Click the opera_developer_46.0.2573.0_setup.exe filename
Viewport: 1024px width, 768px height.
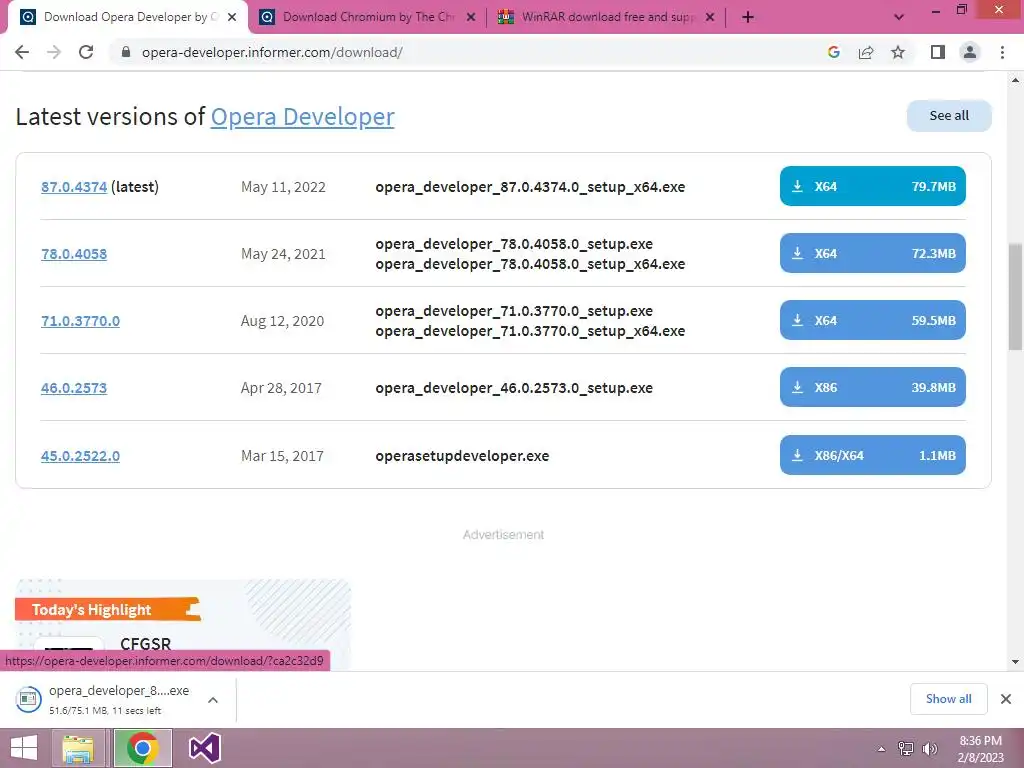click(514, 388)
